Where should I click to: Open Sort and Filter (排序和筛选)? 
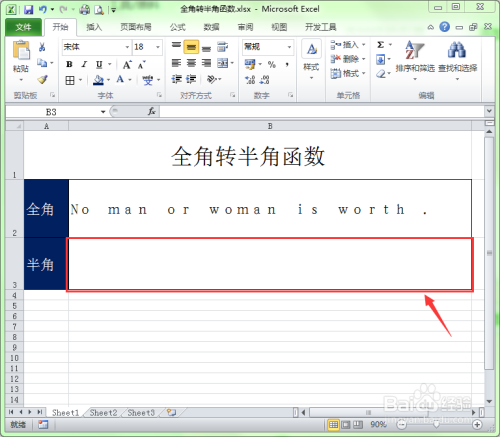(415, 60)
